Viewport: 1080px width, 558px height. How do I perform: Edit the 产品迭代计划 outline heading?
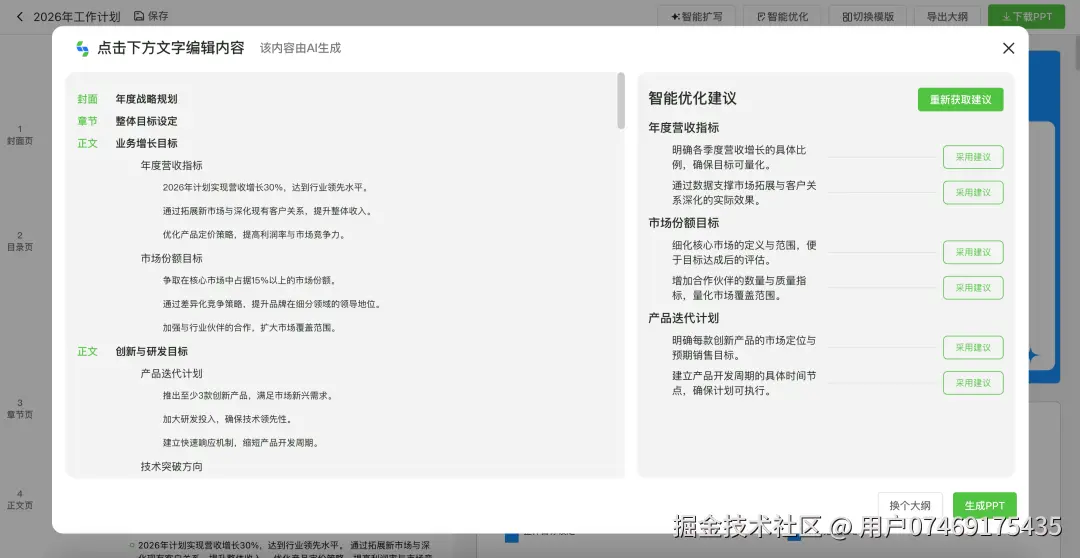(172, 373)
